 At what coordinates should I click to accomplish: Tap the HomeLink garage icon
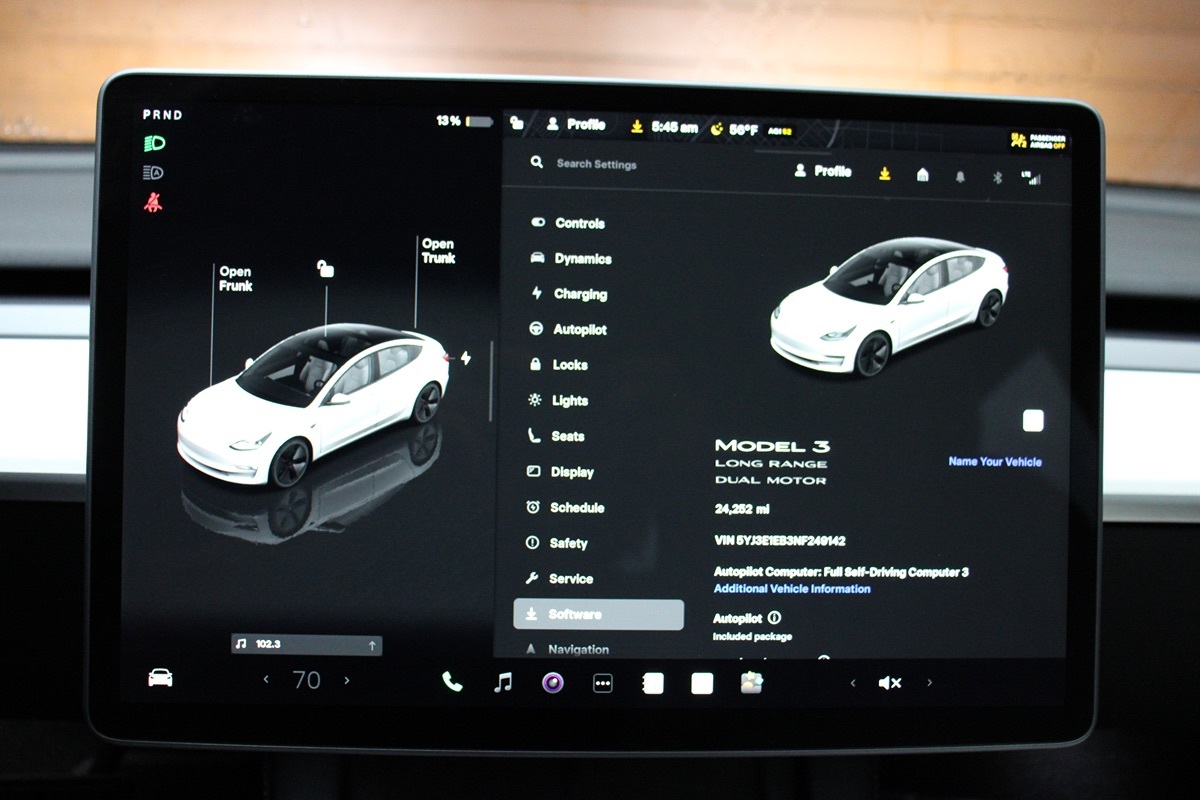click(x=922, y=175)
